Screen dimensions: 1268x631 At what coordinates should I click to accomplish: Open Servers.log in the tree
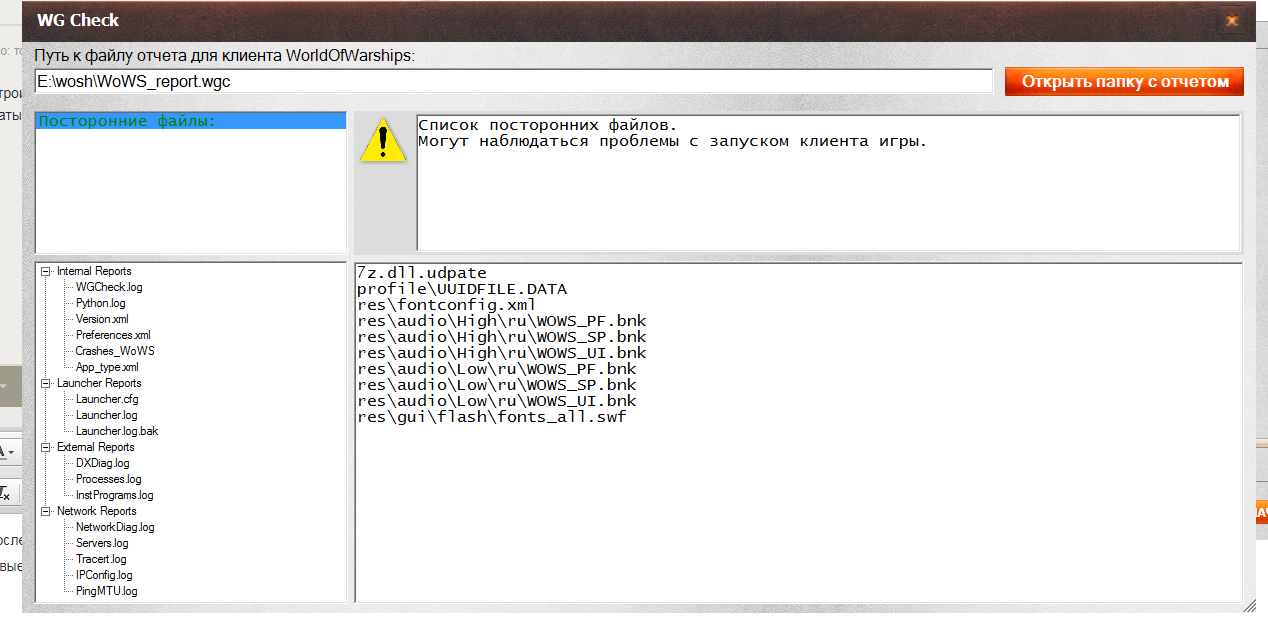pyautogui.click(x=102, y=543)
